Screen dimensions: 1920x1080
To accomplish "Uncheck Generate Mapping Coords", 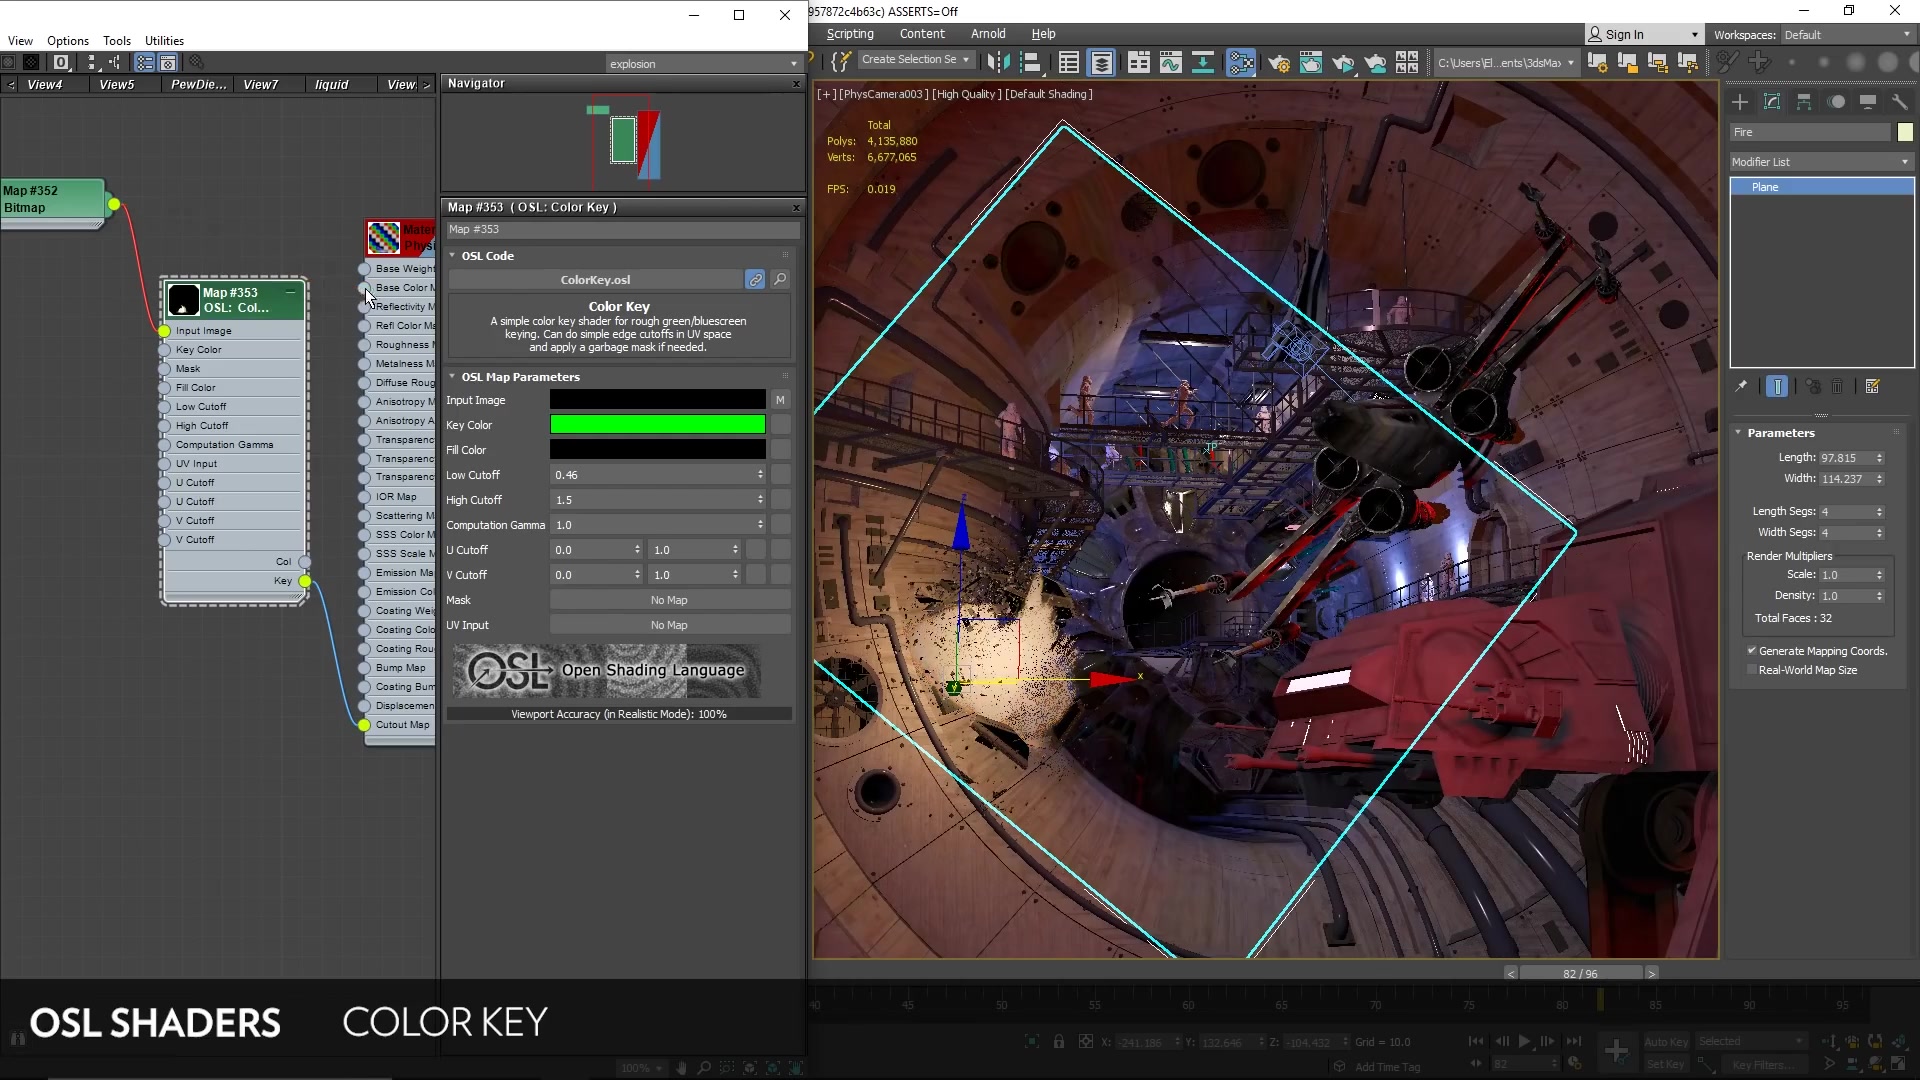I will pos(1752,651).
